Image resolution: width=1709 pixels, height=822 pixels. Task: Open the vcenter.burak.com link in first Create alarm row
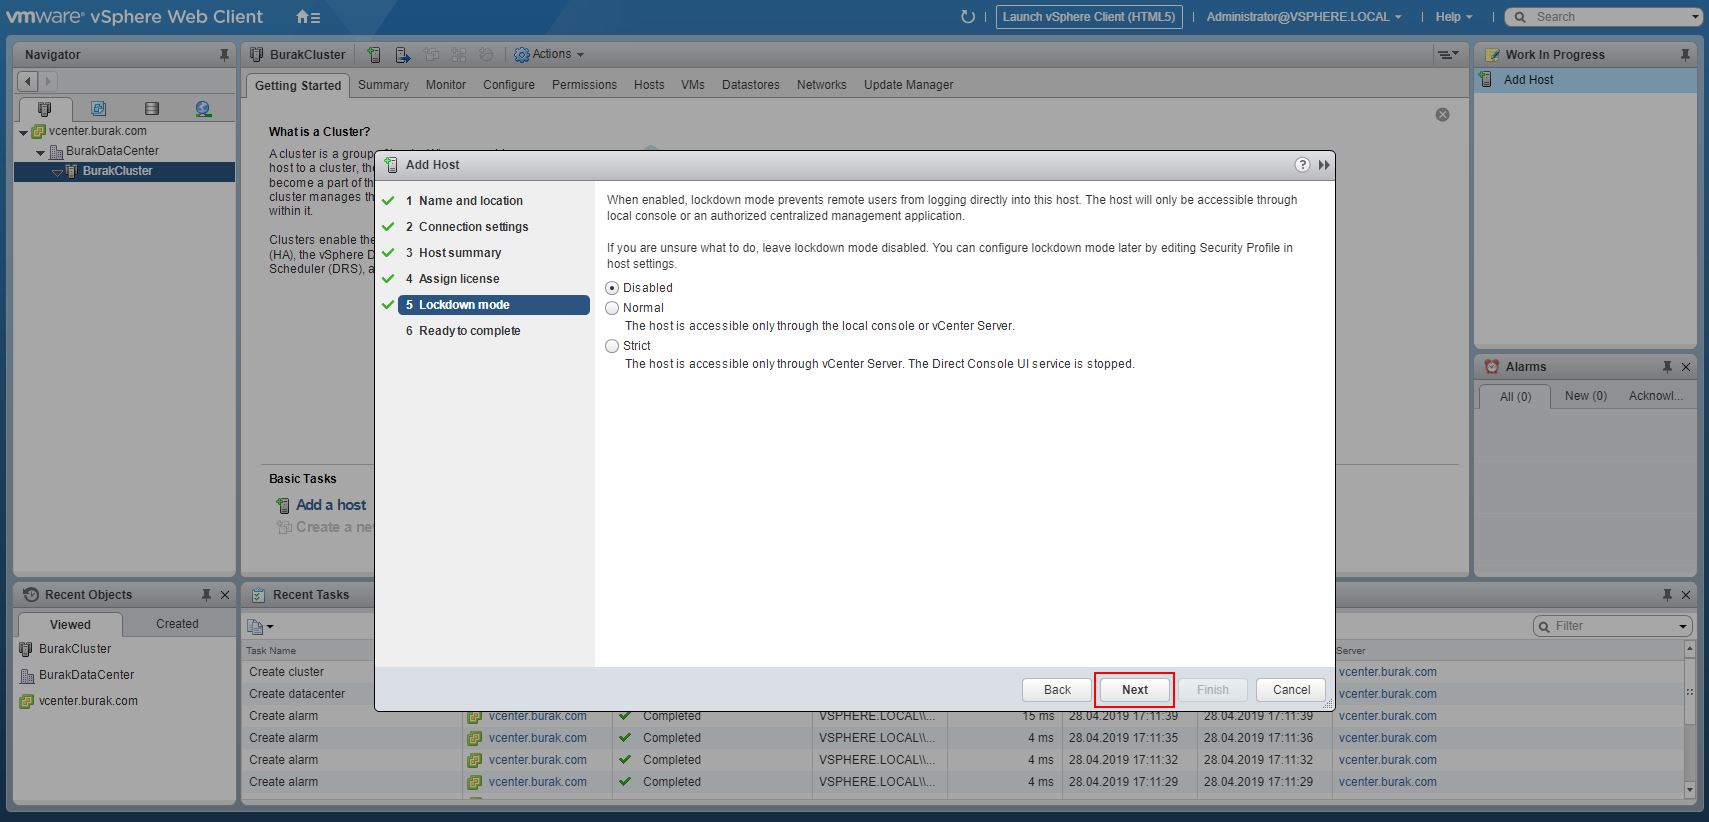click(x=538, y=716)
